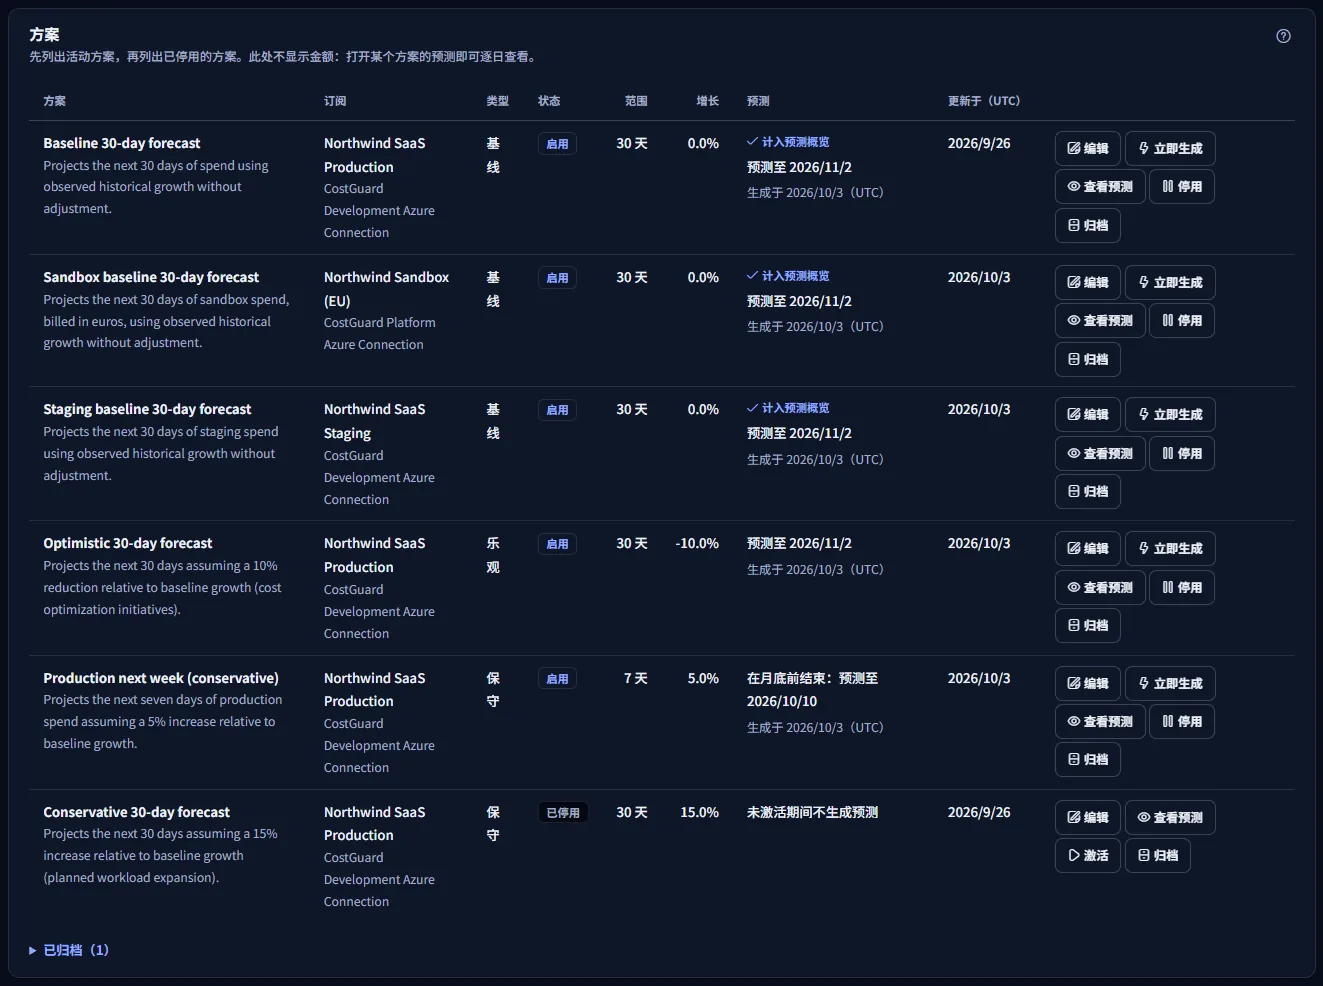This screenshot has height=986, width=1323.
Task: Activate the Conservative 30-day forecast
Action: (1088, 855)
